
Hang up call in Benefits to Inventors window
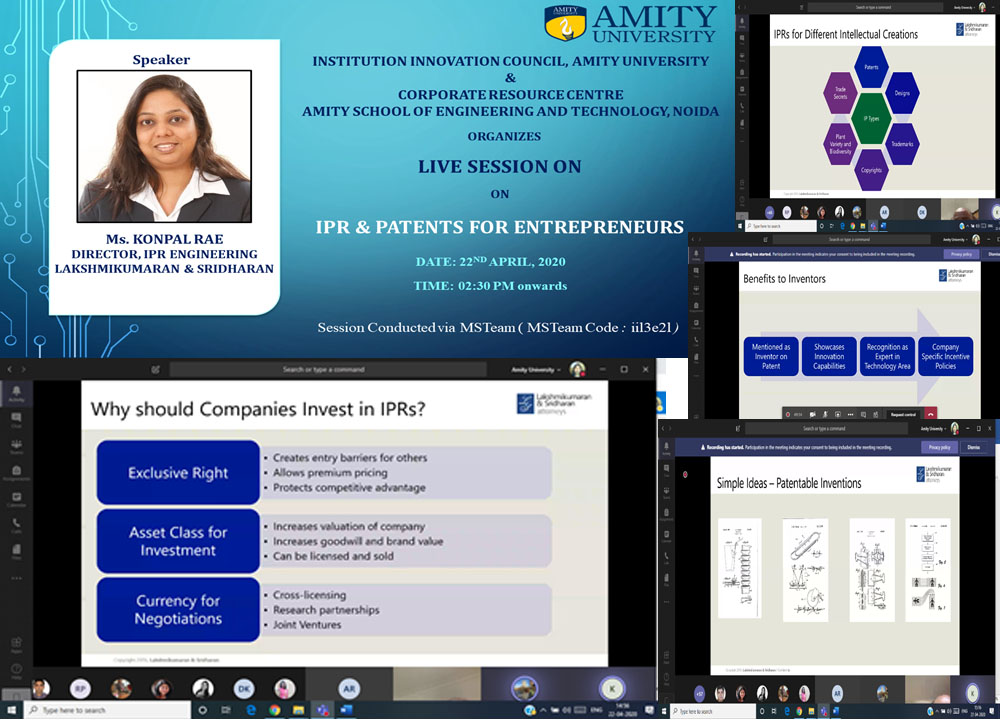pos(930,414)
